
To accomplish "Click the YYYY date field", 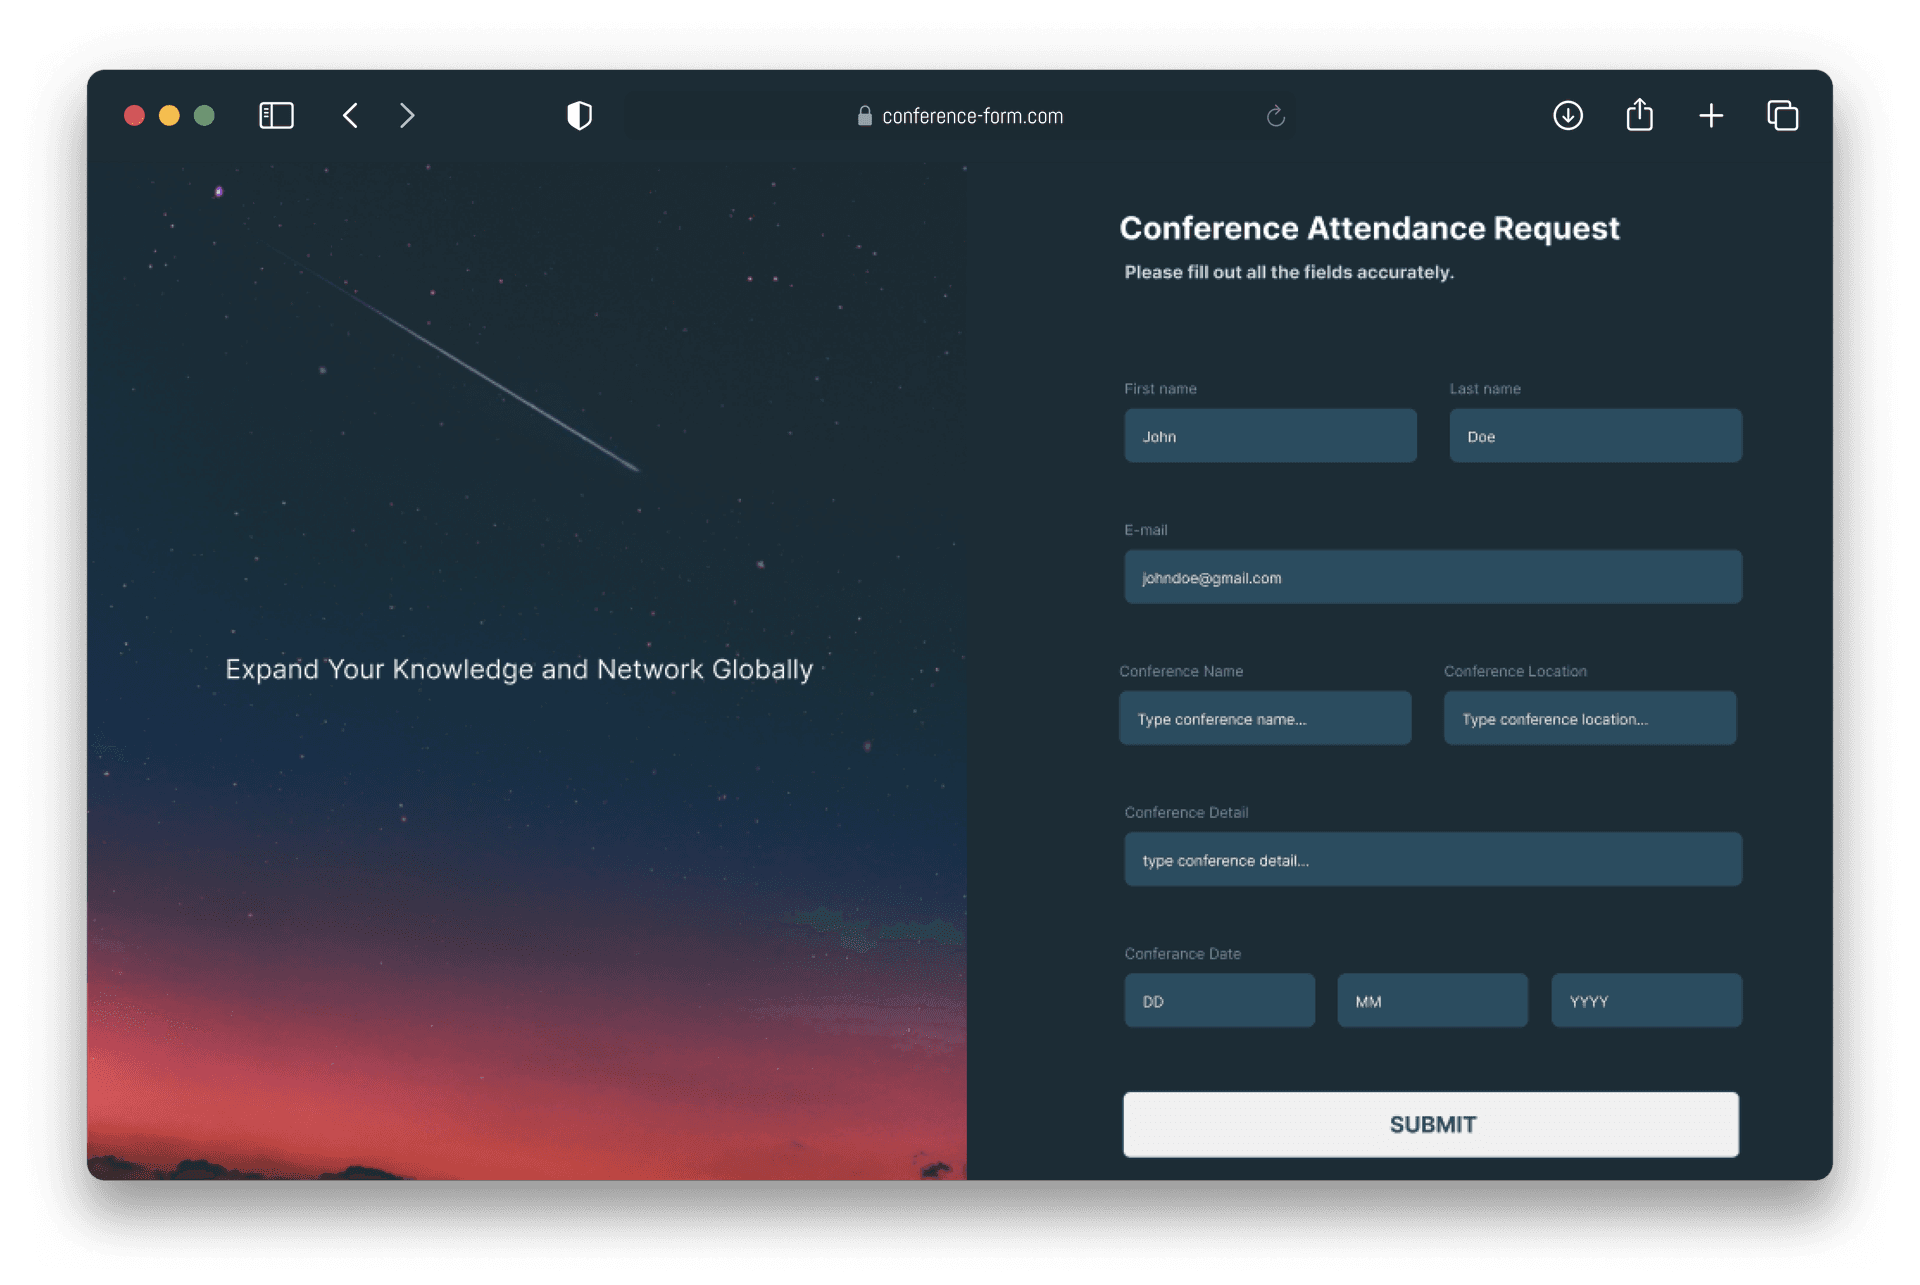I will tap(1647, 1001).
